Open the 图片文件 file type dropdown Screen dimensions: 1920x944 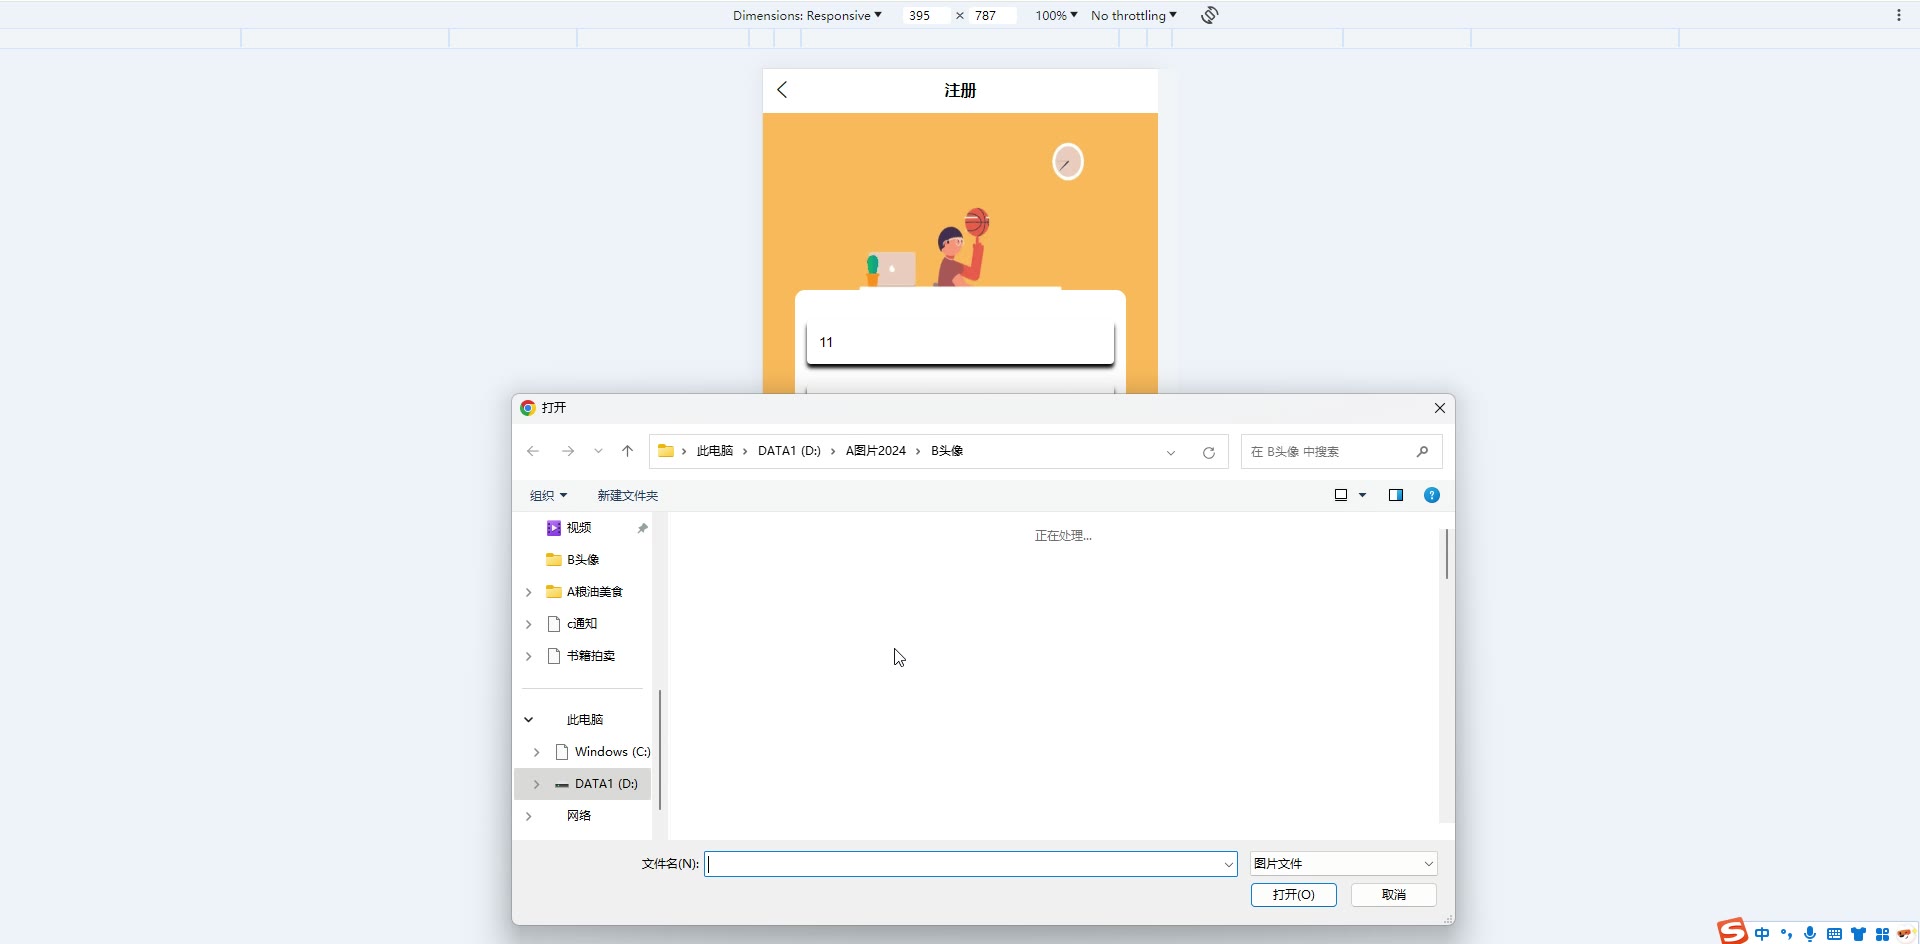pos(1343,863)
